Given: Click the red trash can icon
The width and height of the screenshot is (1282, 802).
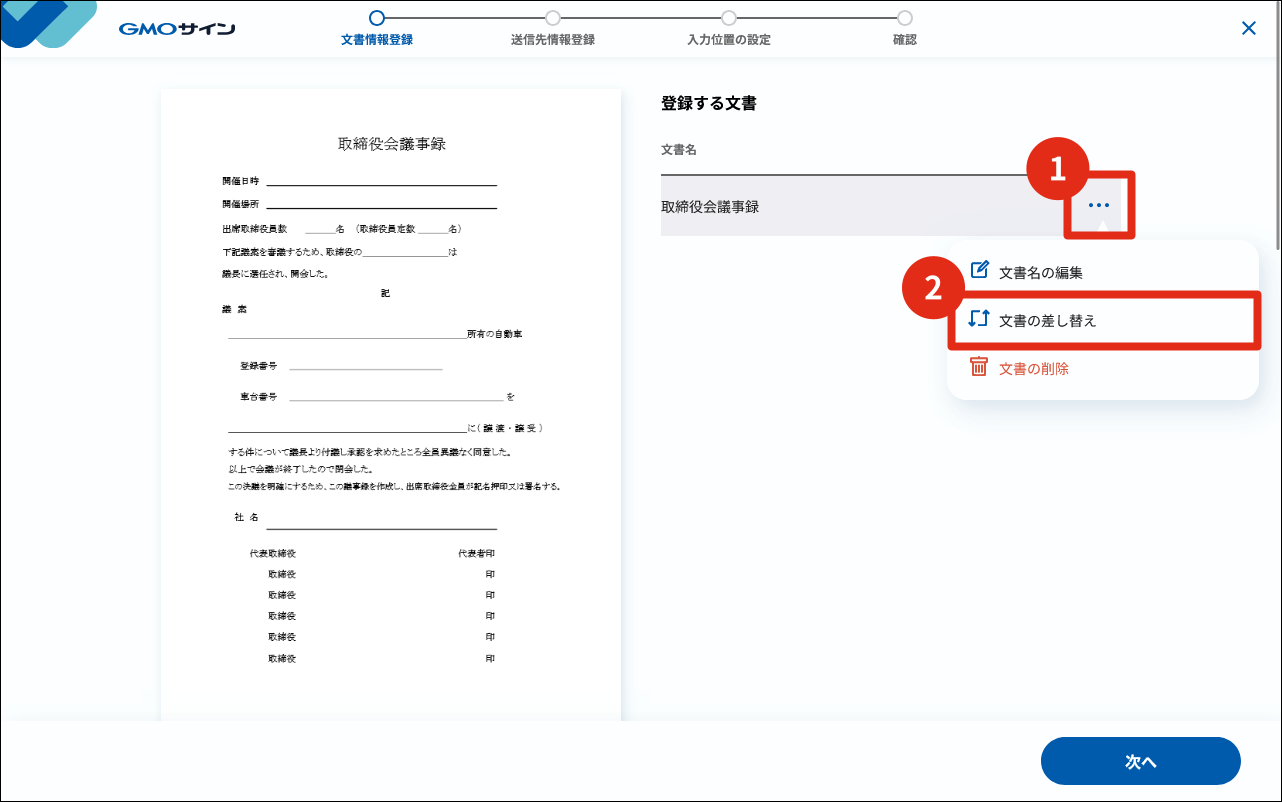Looking at the screenshot, I should point(979,368).
